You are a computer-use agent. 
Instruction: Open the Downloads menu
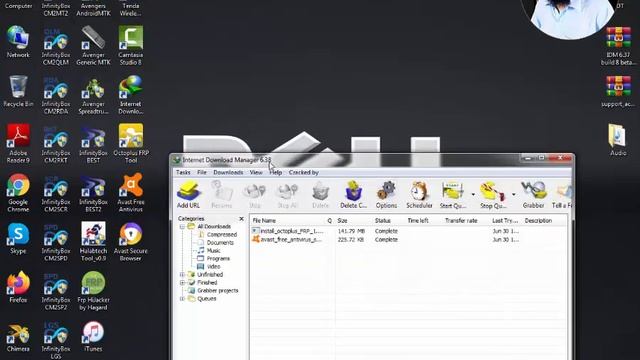(228, 173)
